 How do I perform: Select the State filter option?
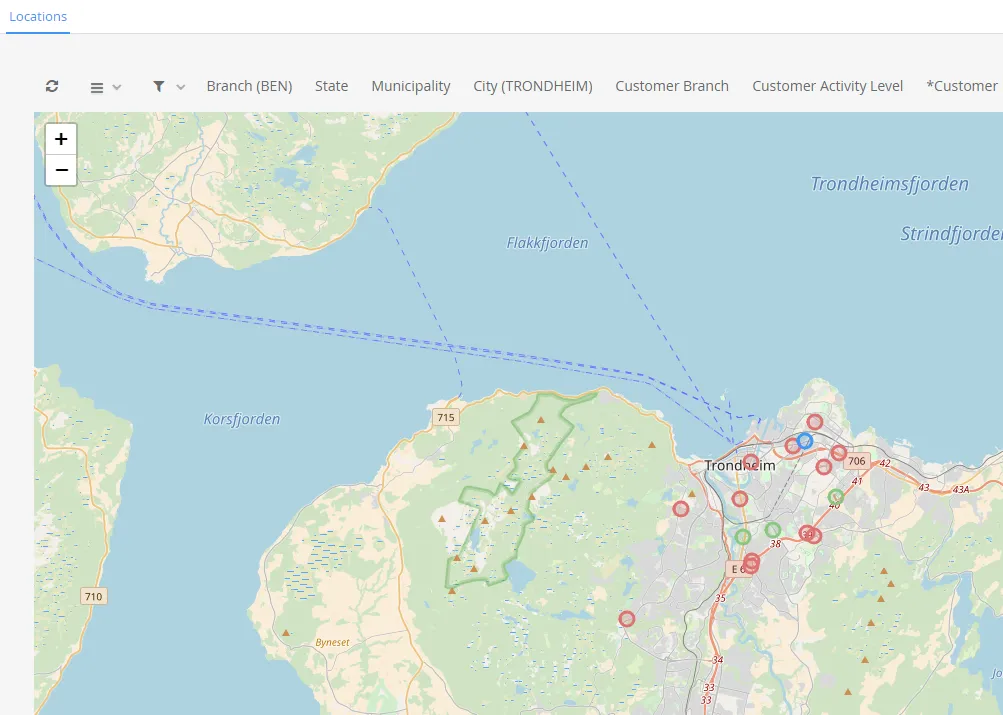tap(331, 86)
